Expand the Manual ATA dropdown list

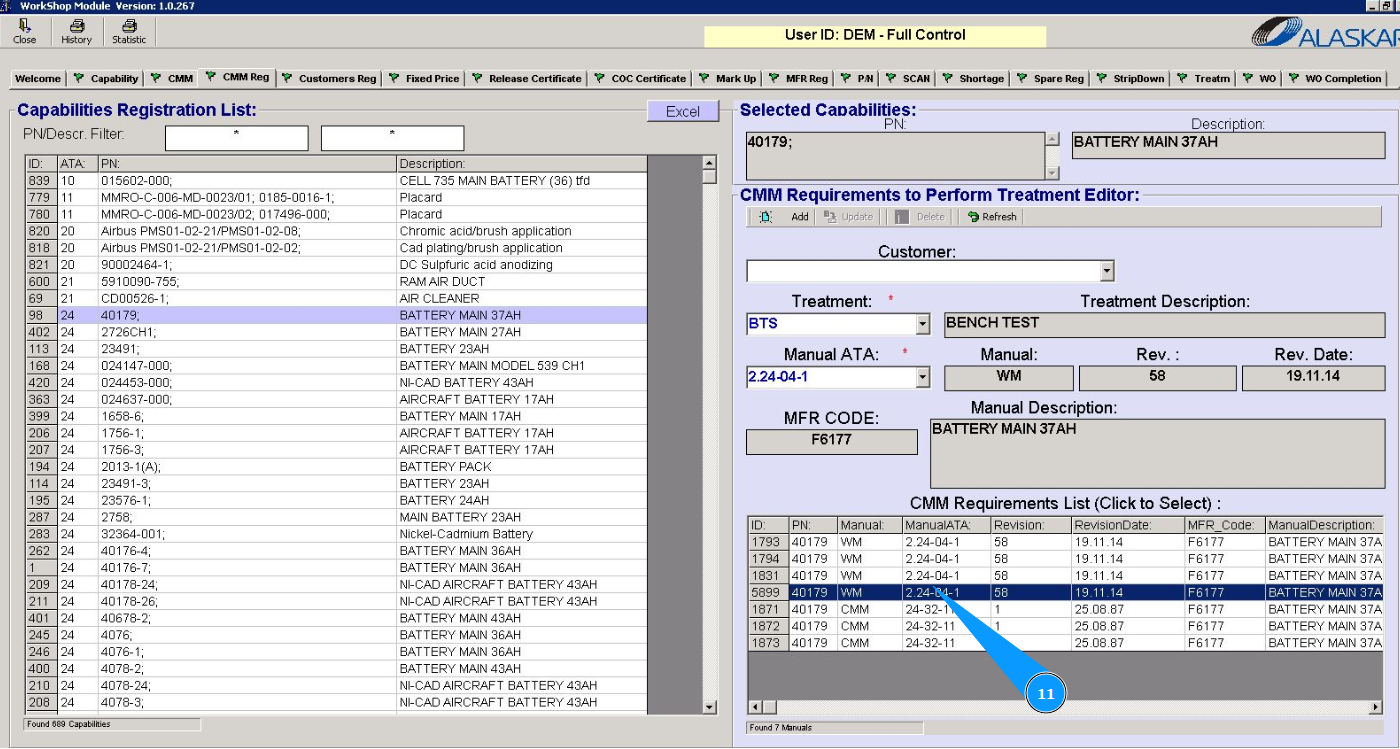922,378
